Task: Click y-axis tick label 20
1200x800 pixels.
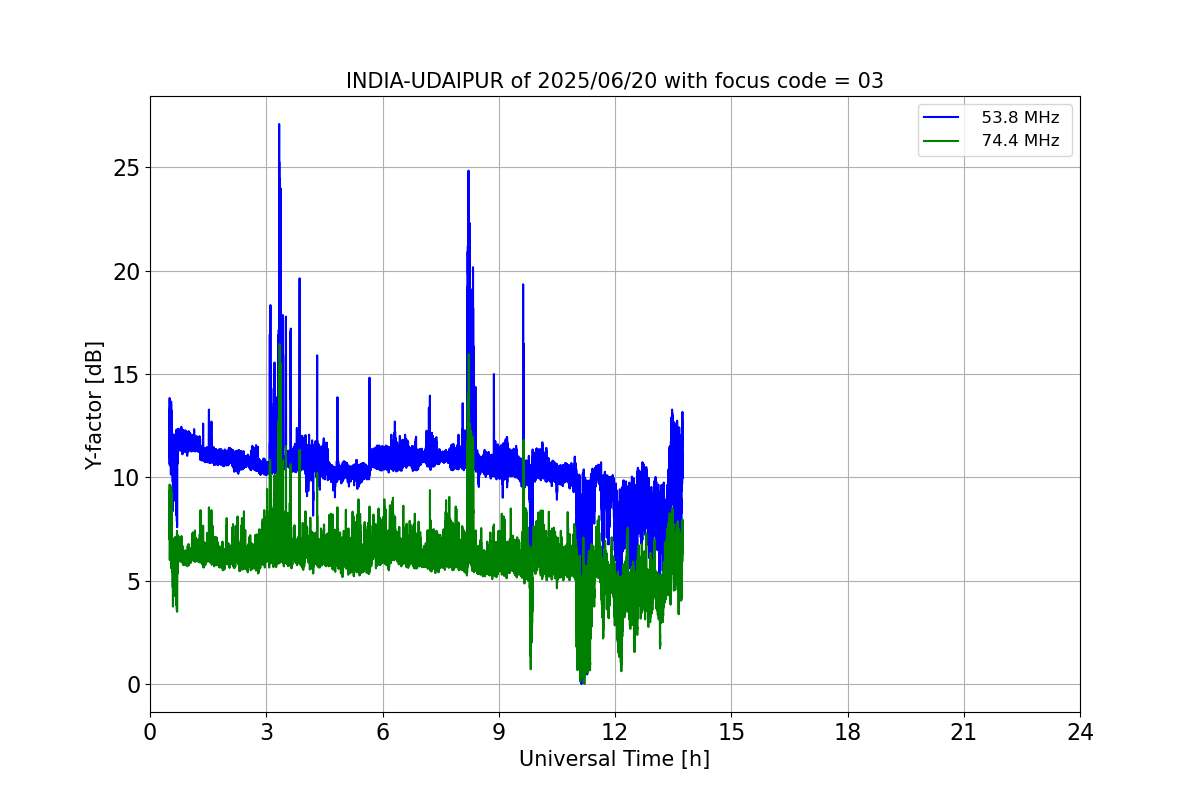Action: (127, 271)
